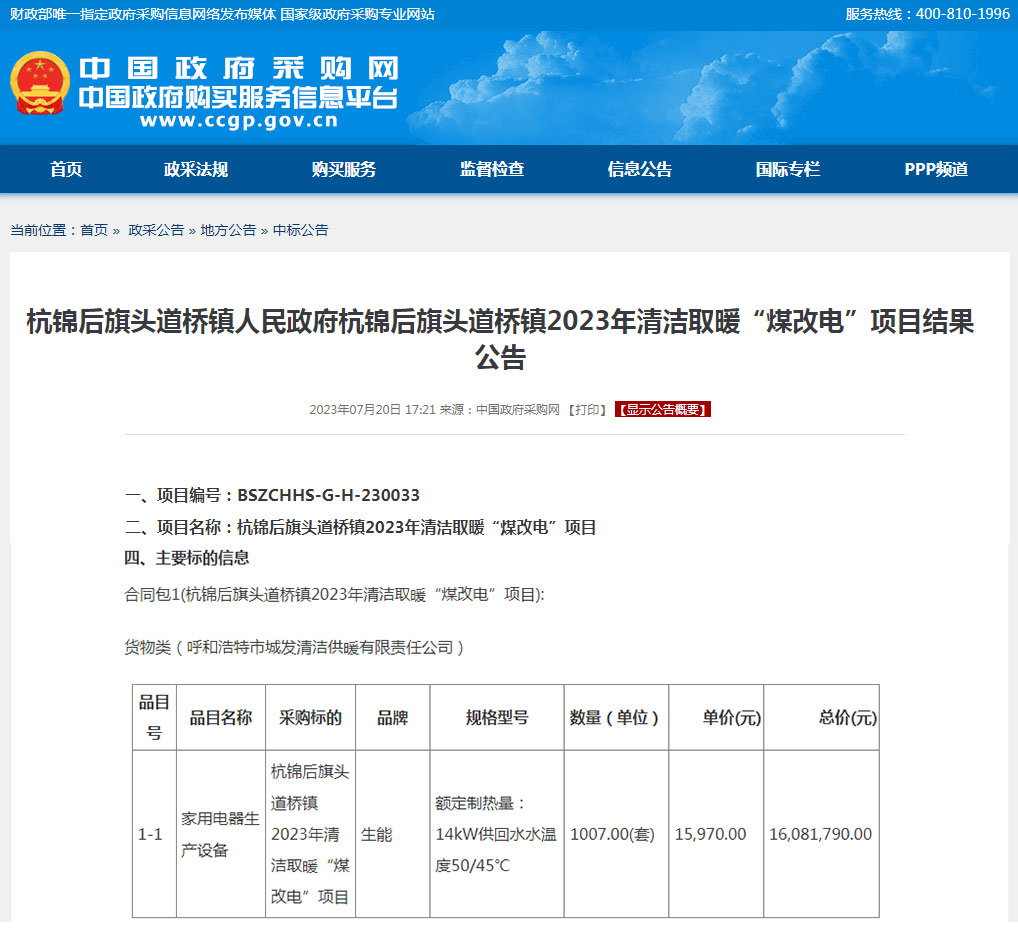The width and height of the screenshot is (1018, 929).
Task: Select 监督检查 in the navigation bar
Action: click(x=492, y=170)
